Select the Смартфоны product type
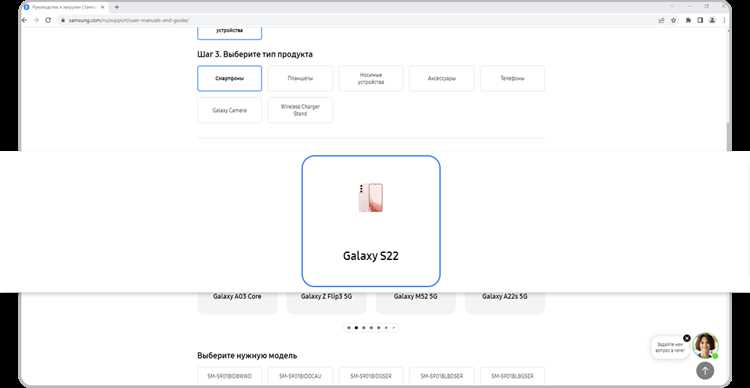Image resolution: width=750 pixels, height=388 pixels. point(230,78)
